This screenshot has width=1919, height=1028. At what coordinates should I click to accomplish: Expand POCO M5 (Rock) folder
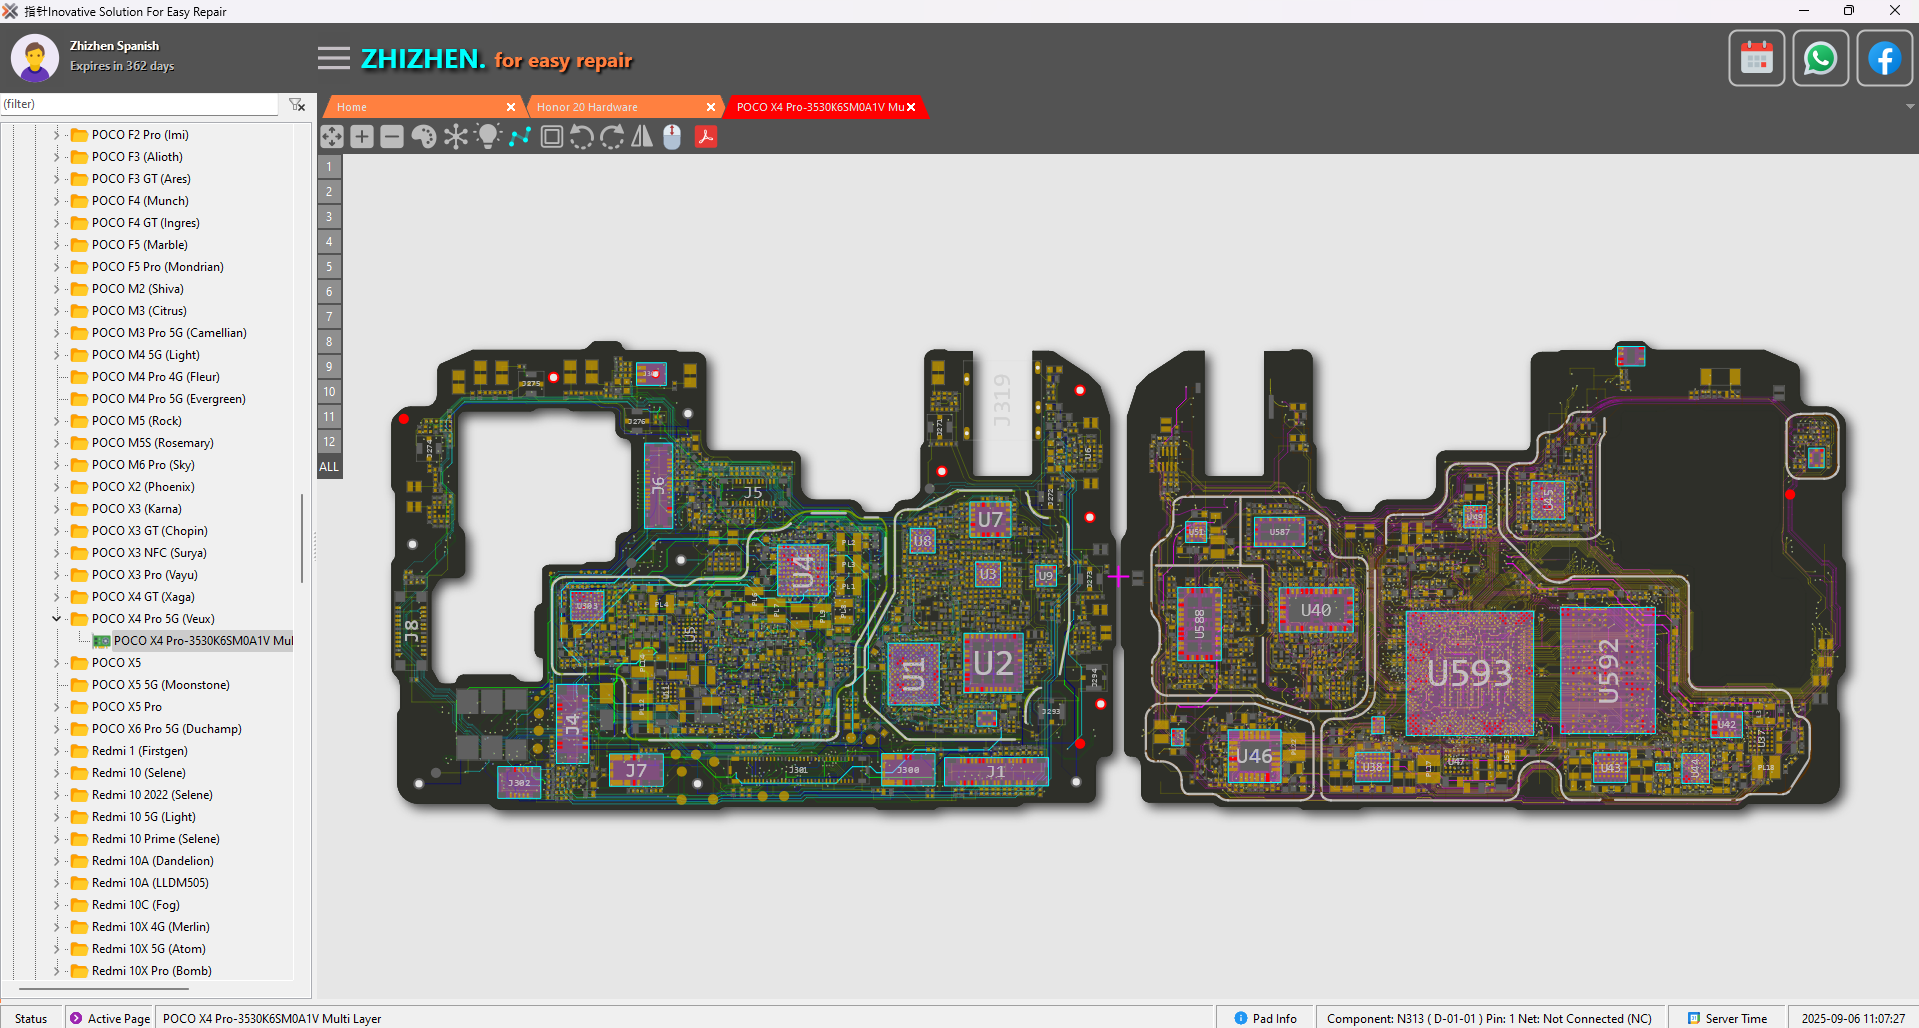click(57, 420)
